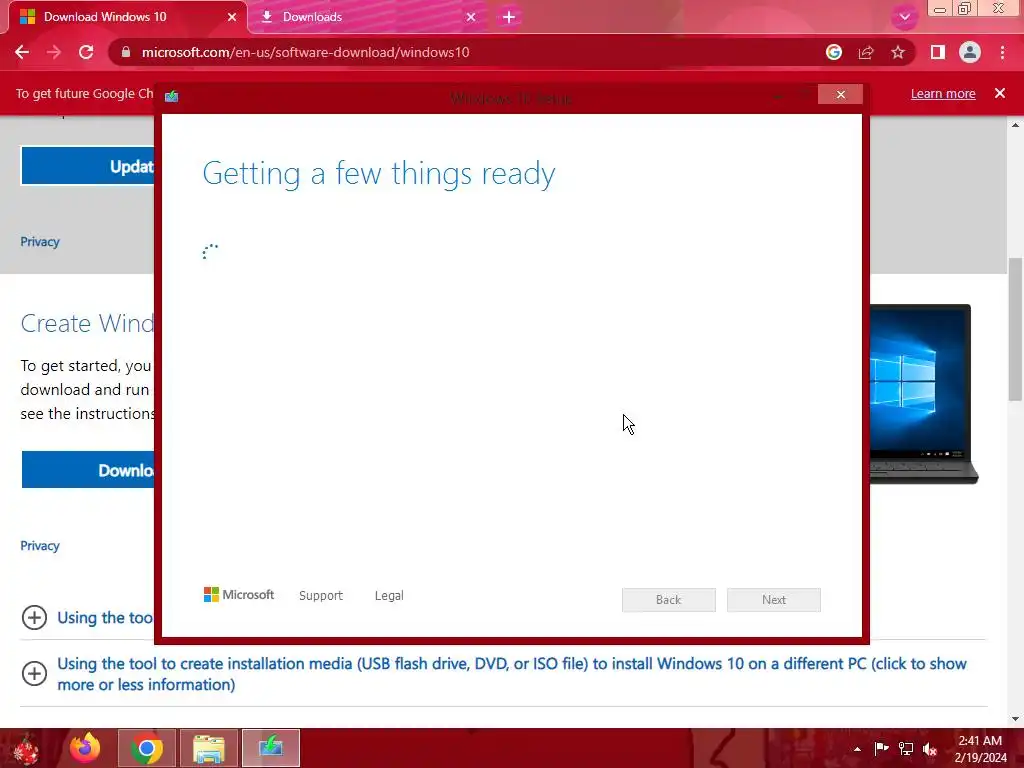Click the webpage vertical scrollbar thumb
This screenshot has height=768, width=1024.
1015,329
